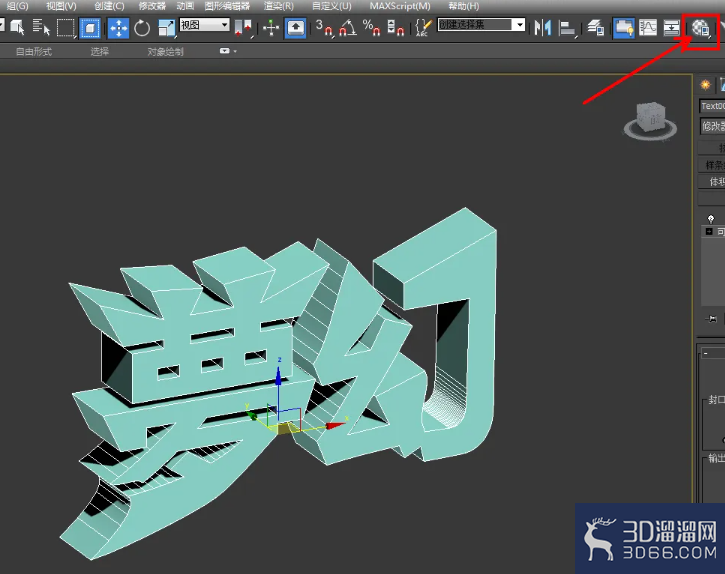Open the 组(G) menu
This screenshot has height=574, width=725.
[x=17, y=6]
